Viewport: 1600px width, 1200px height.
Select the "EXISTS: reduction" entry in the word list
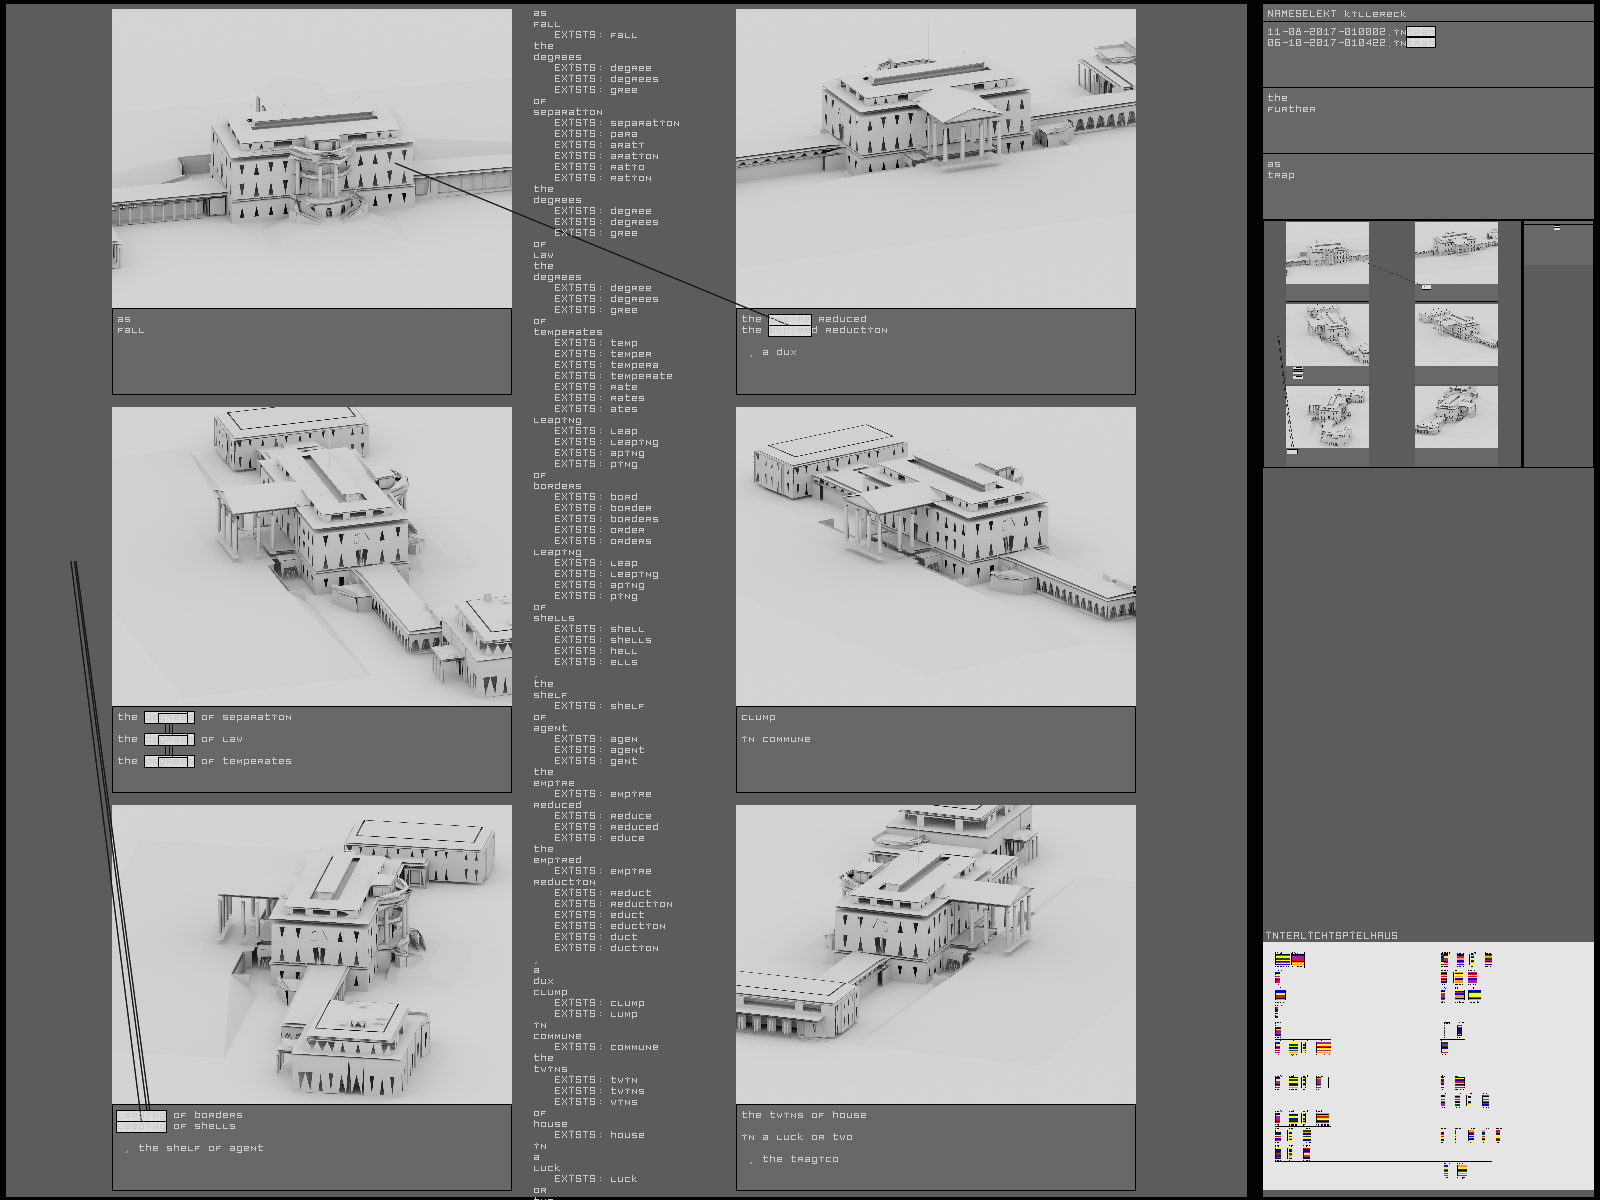click(x=614, y=904)
